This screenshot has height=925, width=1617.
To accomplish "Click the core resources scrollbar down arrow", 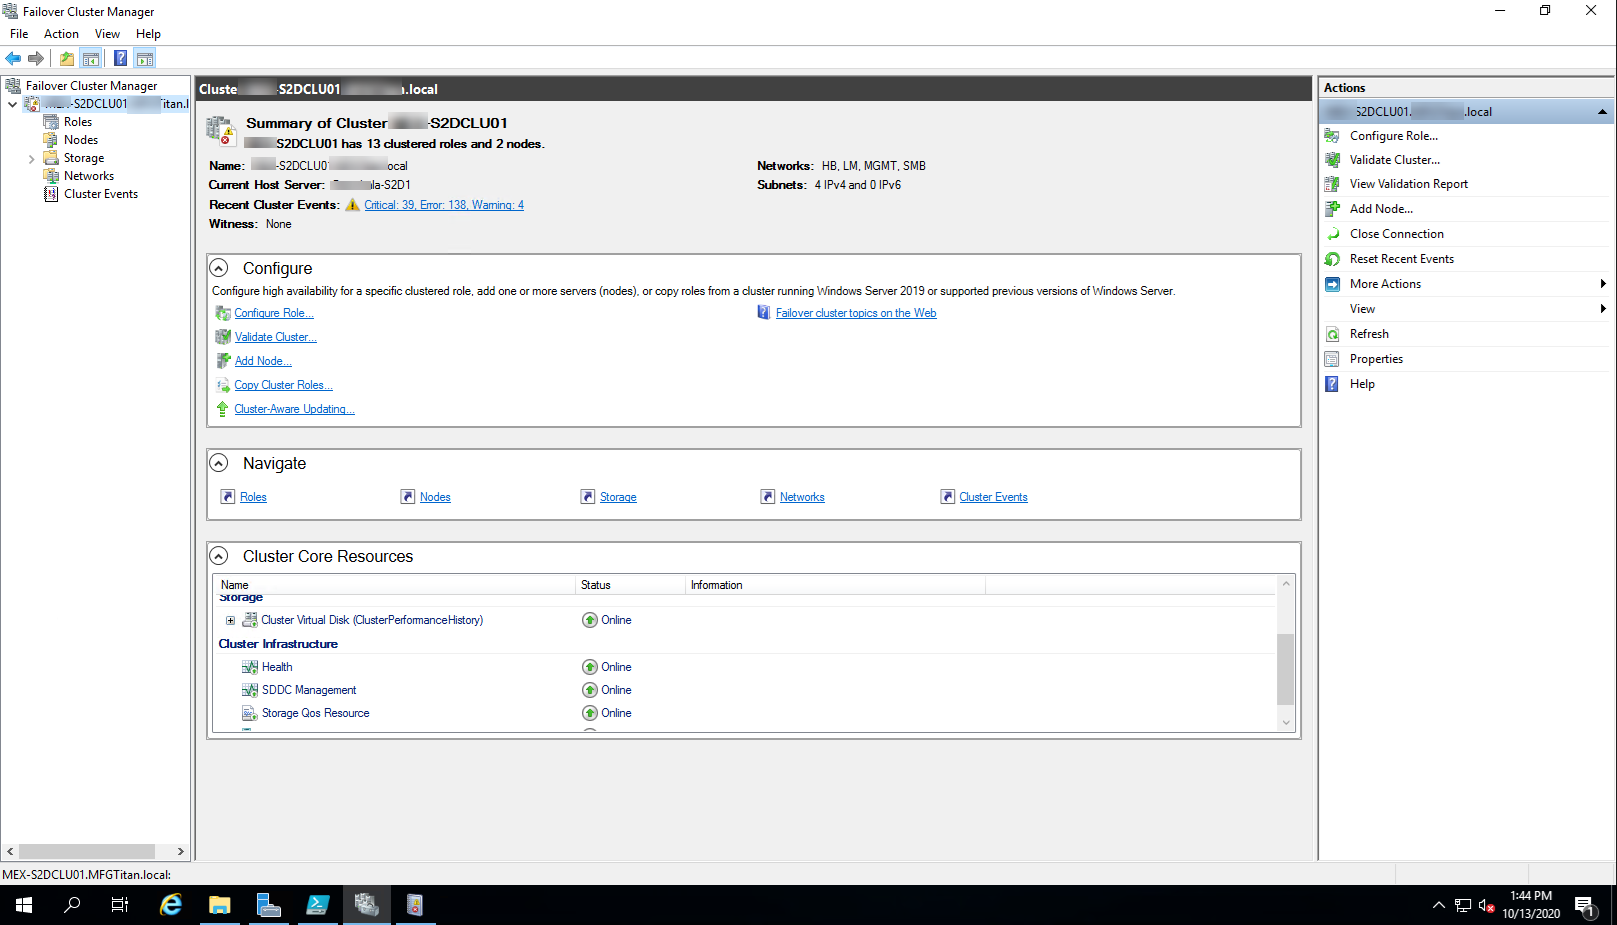I will pyautogui.click(x=1286, y=723).
